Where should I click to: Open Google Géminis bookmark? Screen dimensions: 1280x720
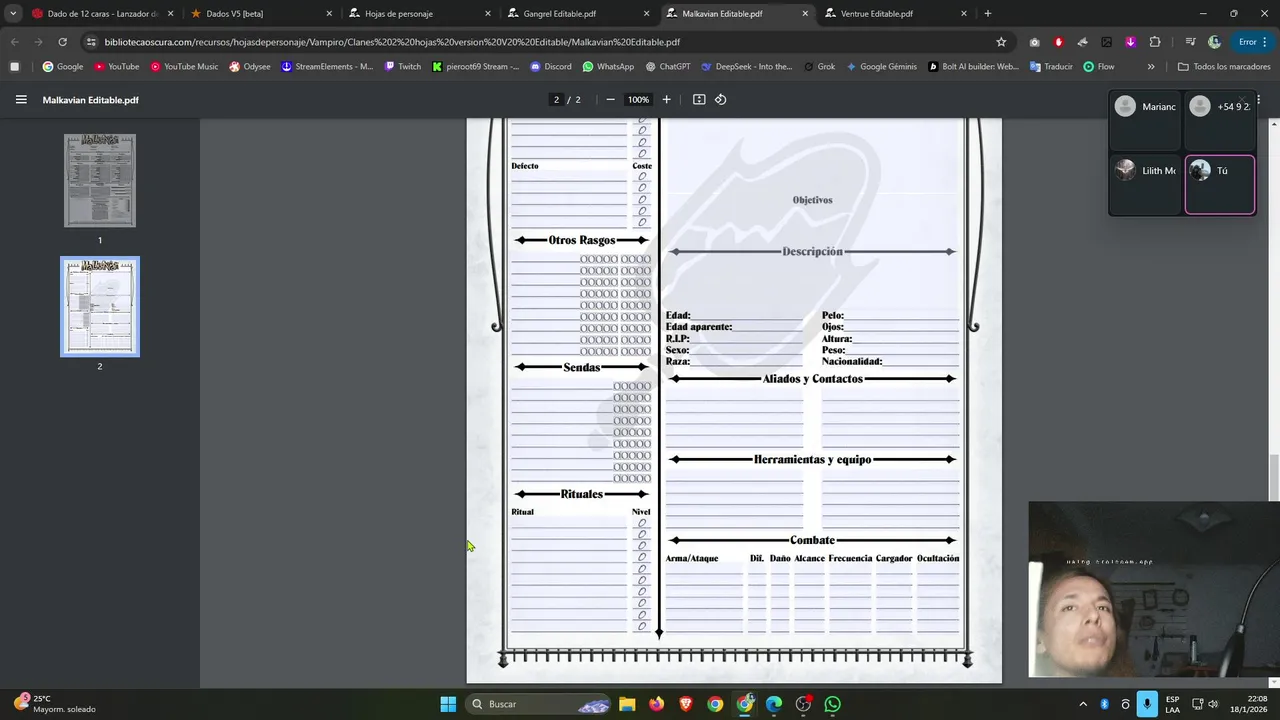881,67
